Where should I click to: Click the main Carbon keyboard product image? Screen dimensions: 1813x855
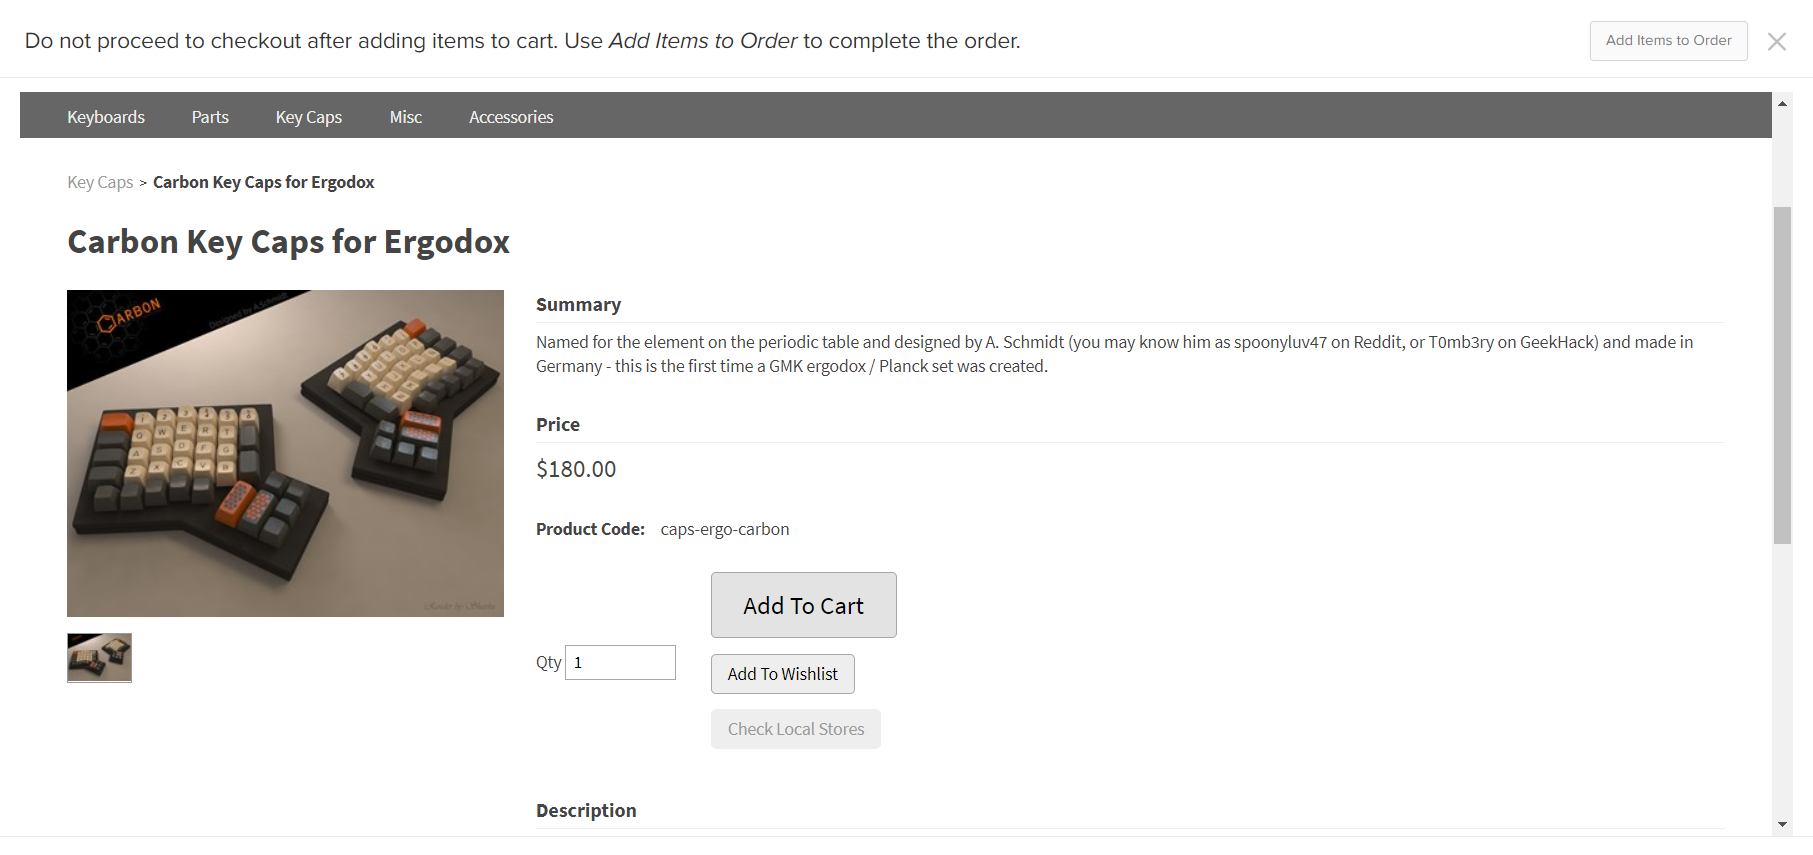[x=285, y=453]
